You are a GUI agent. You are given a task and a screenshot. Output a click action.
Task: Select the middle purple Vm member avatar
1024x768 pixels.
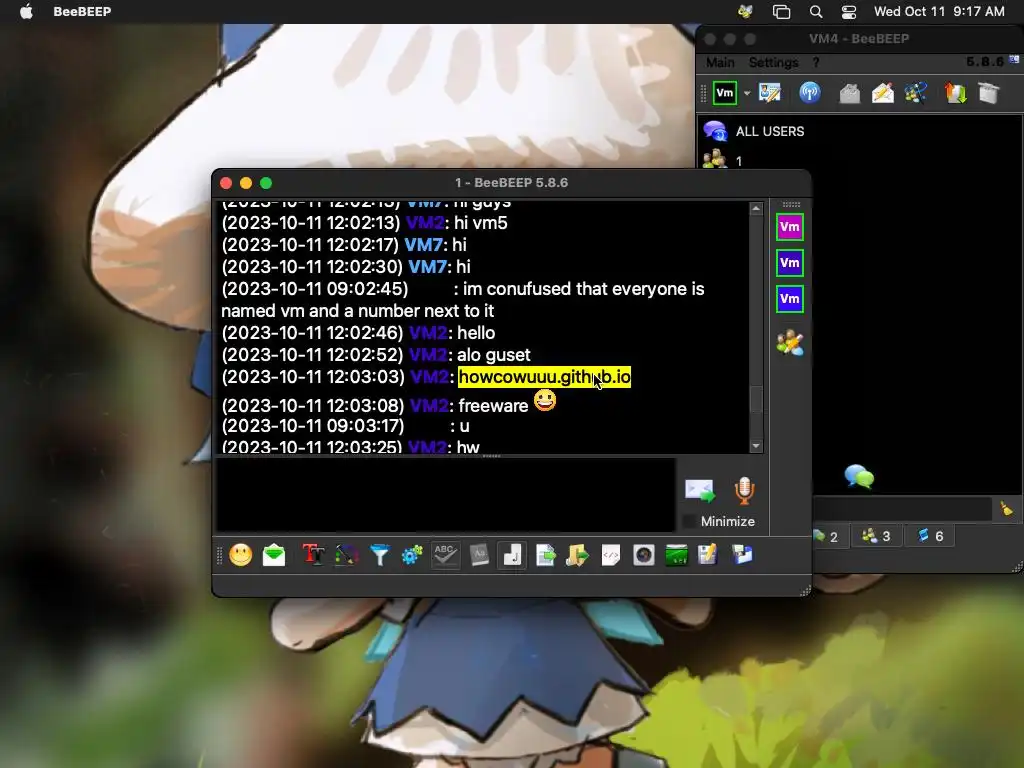tap(790, 263)
